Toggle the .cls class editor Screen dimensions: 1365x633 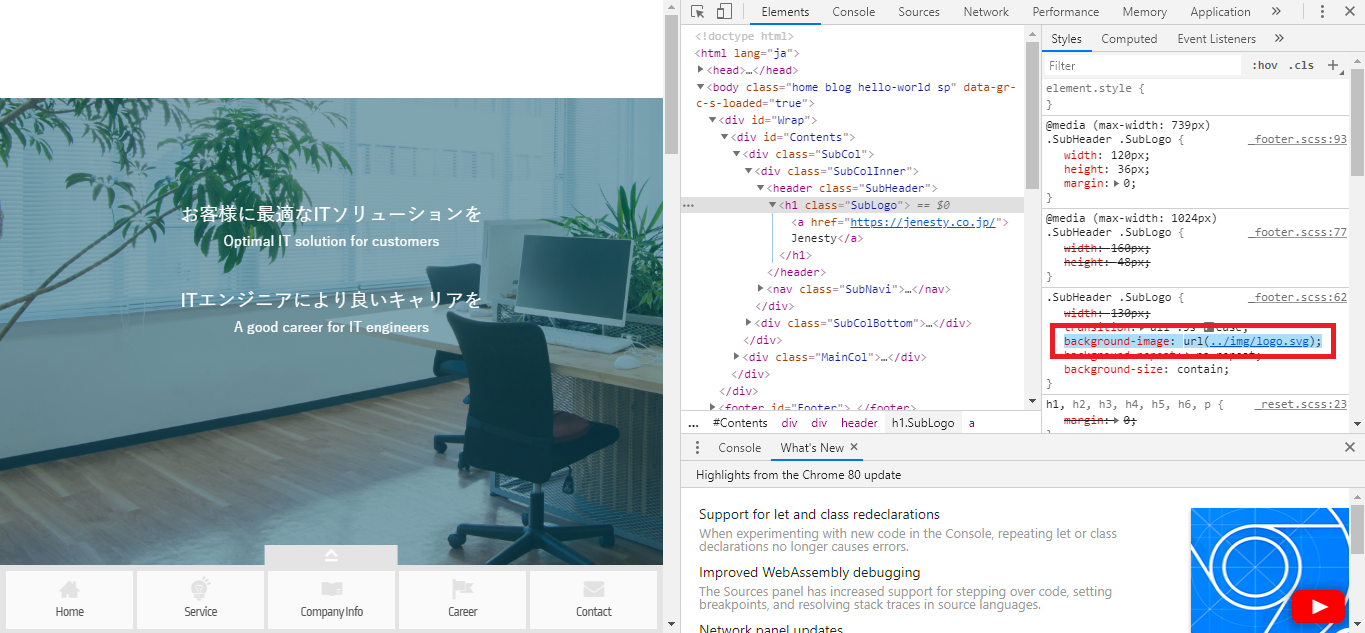coord(1301,65)
